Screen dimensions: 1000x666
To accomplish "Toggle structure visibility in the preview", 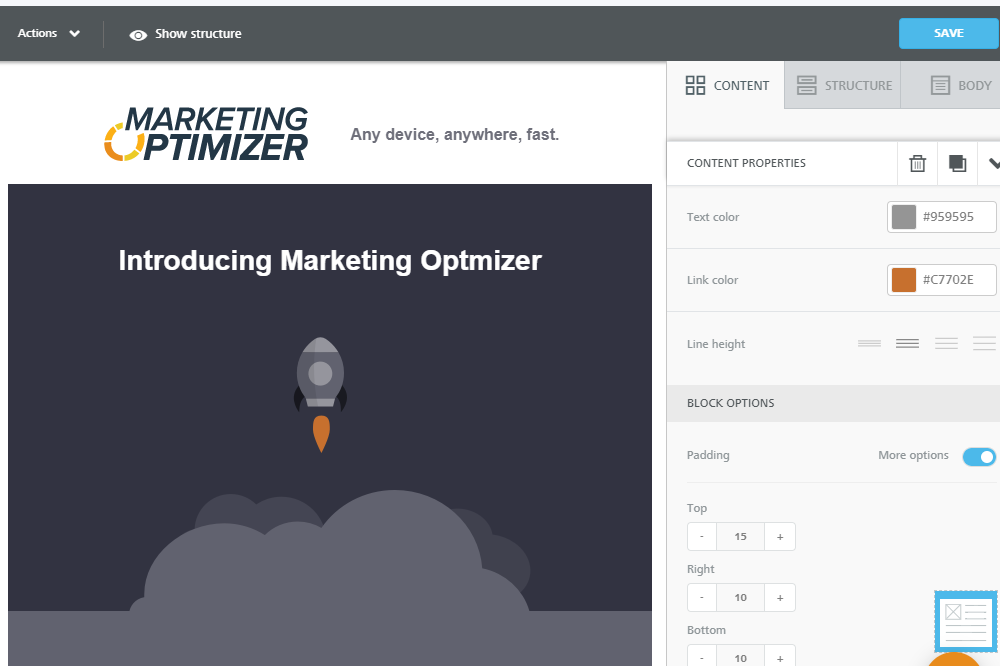I will (x=185, y=33).
